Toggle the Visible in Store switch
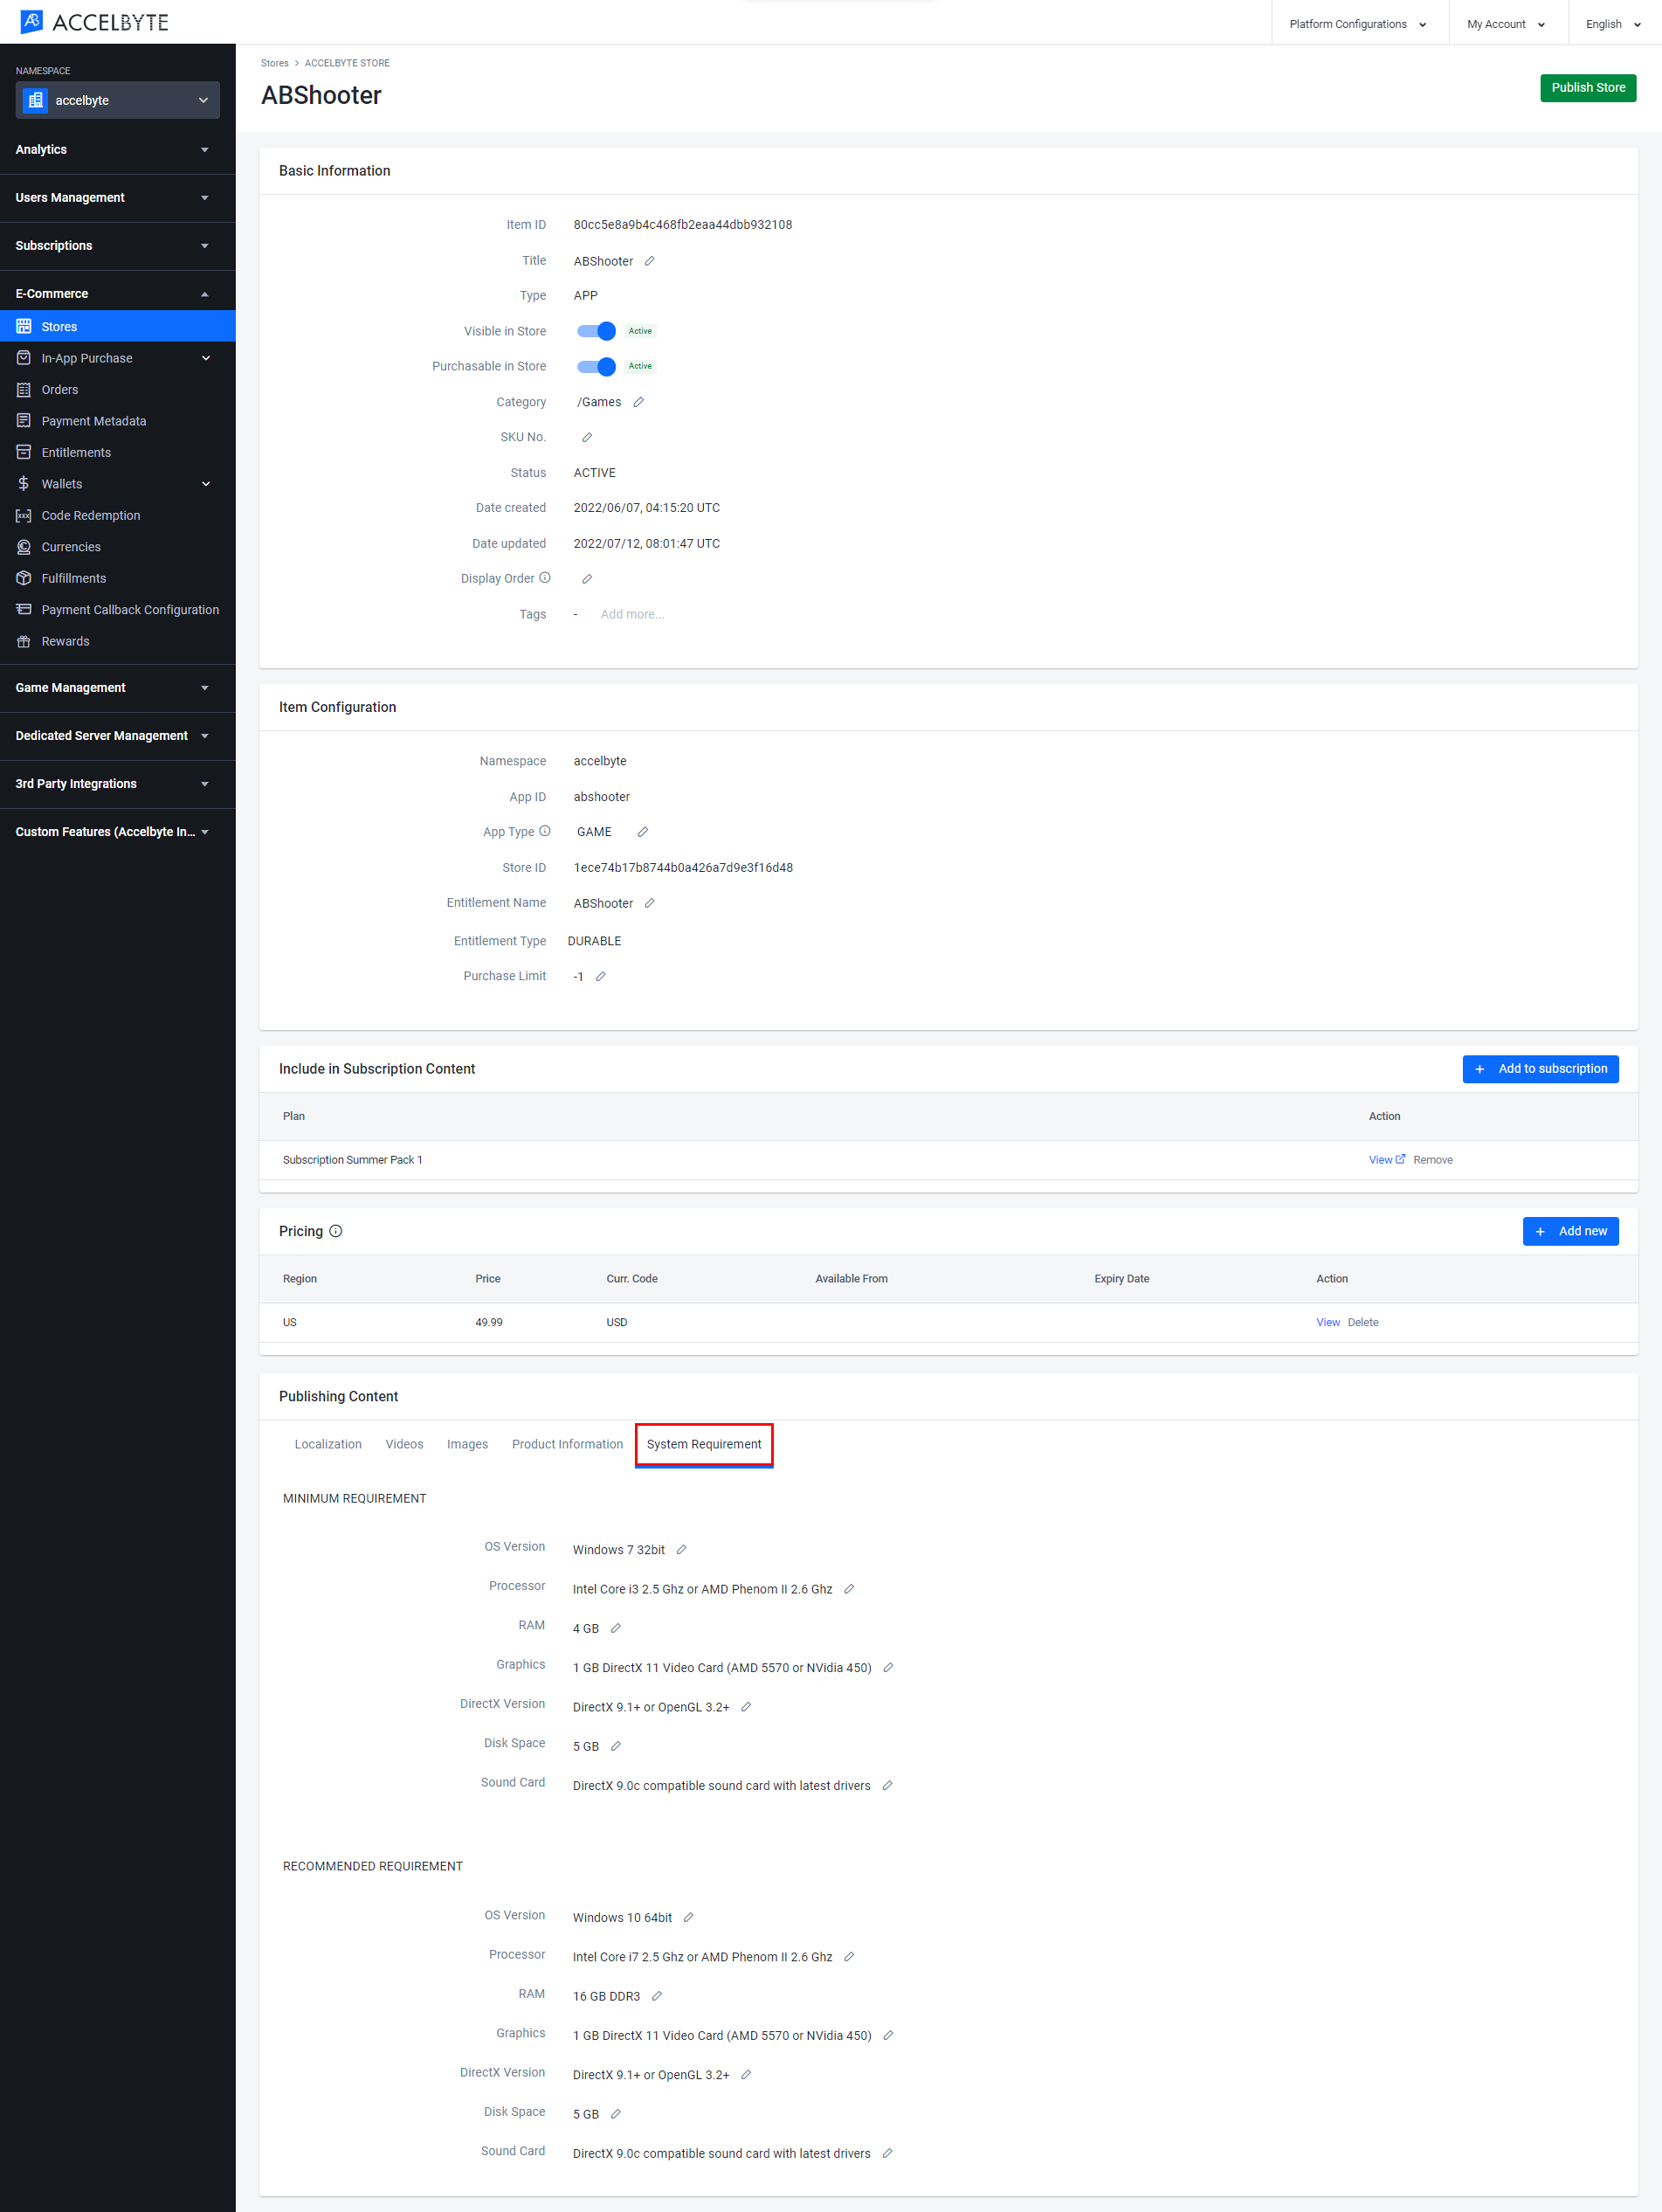1662x2212 pixels. (596, 331)
